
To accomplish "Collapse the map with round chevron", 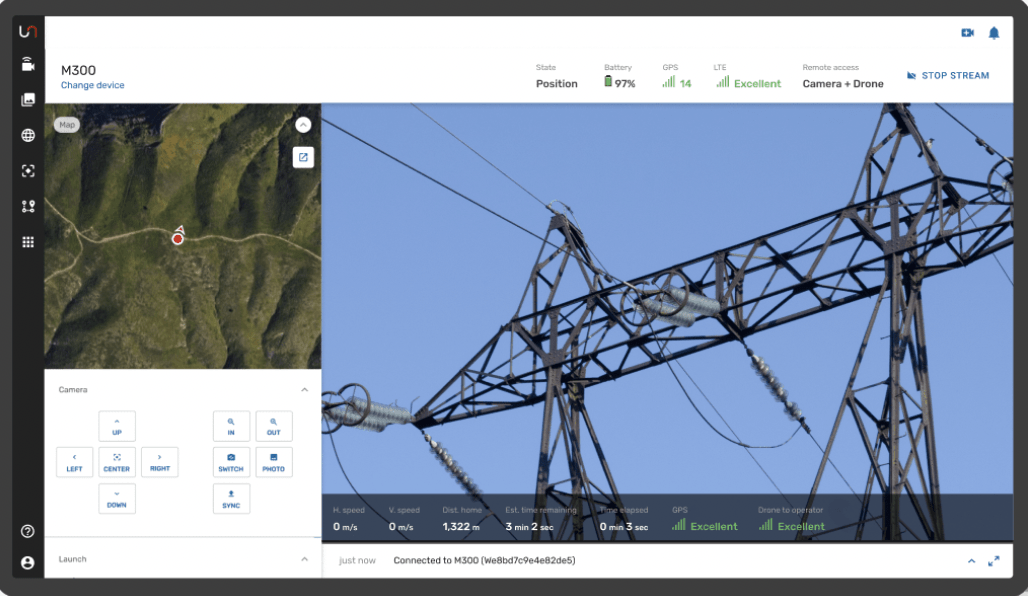I will pyautogui.click(x=303, y=125).
